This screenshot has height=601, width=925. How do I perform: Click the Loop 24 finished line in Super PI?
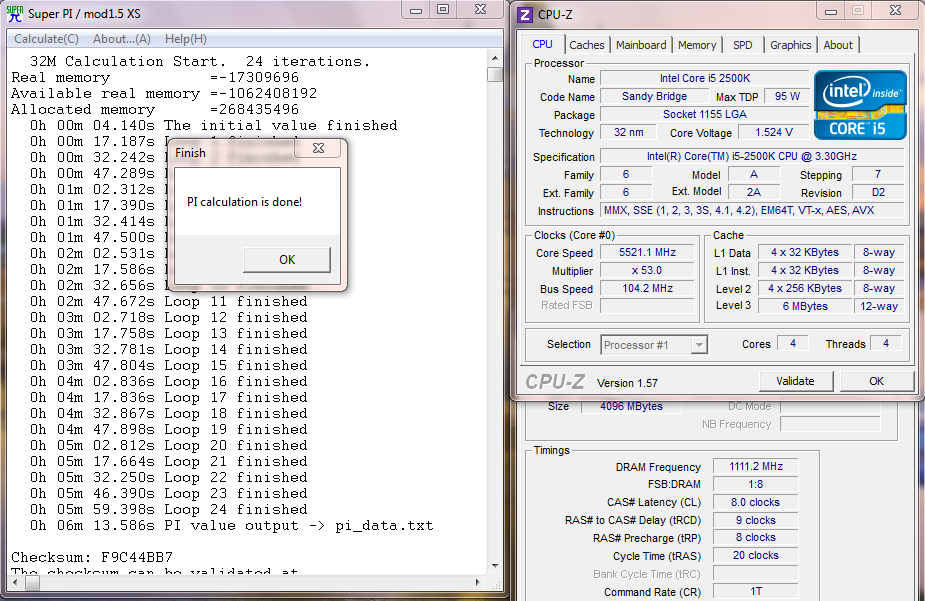[169, 510]
